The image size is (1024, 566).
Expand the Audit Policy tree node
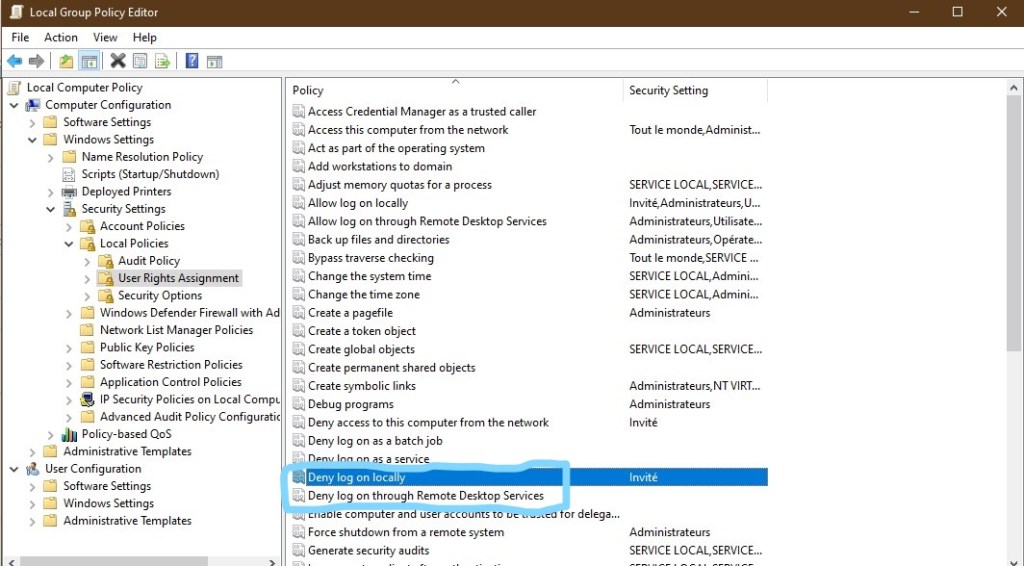click(88, 261)
